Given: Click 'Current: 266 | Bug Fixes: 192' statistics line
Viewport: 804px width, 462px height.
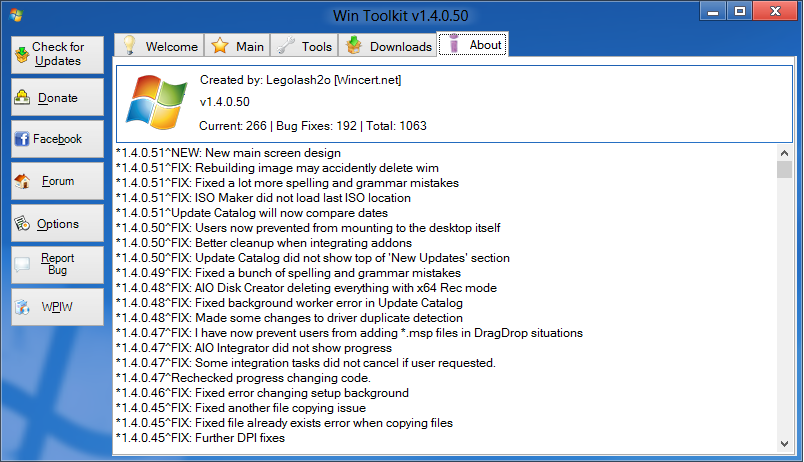Looking at the screenshot, I should pos(313,126).
